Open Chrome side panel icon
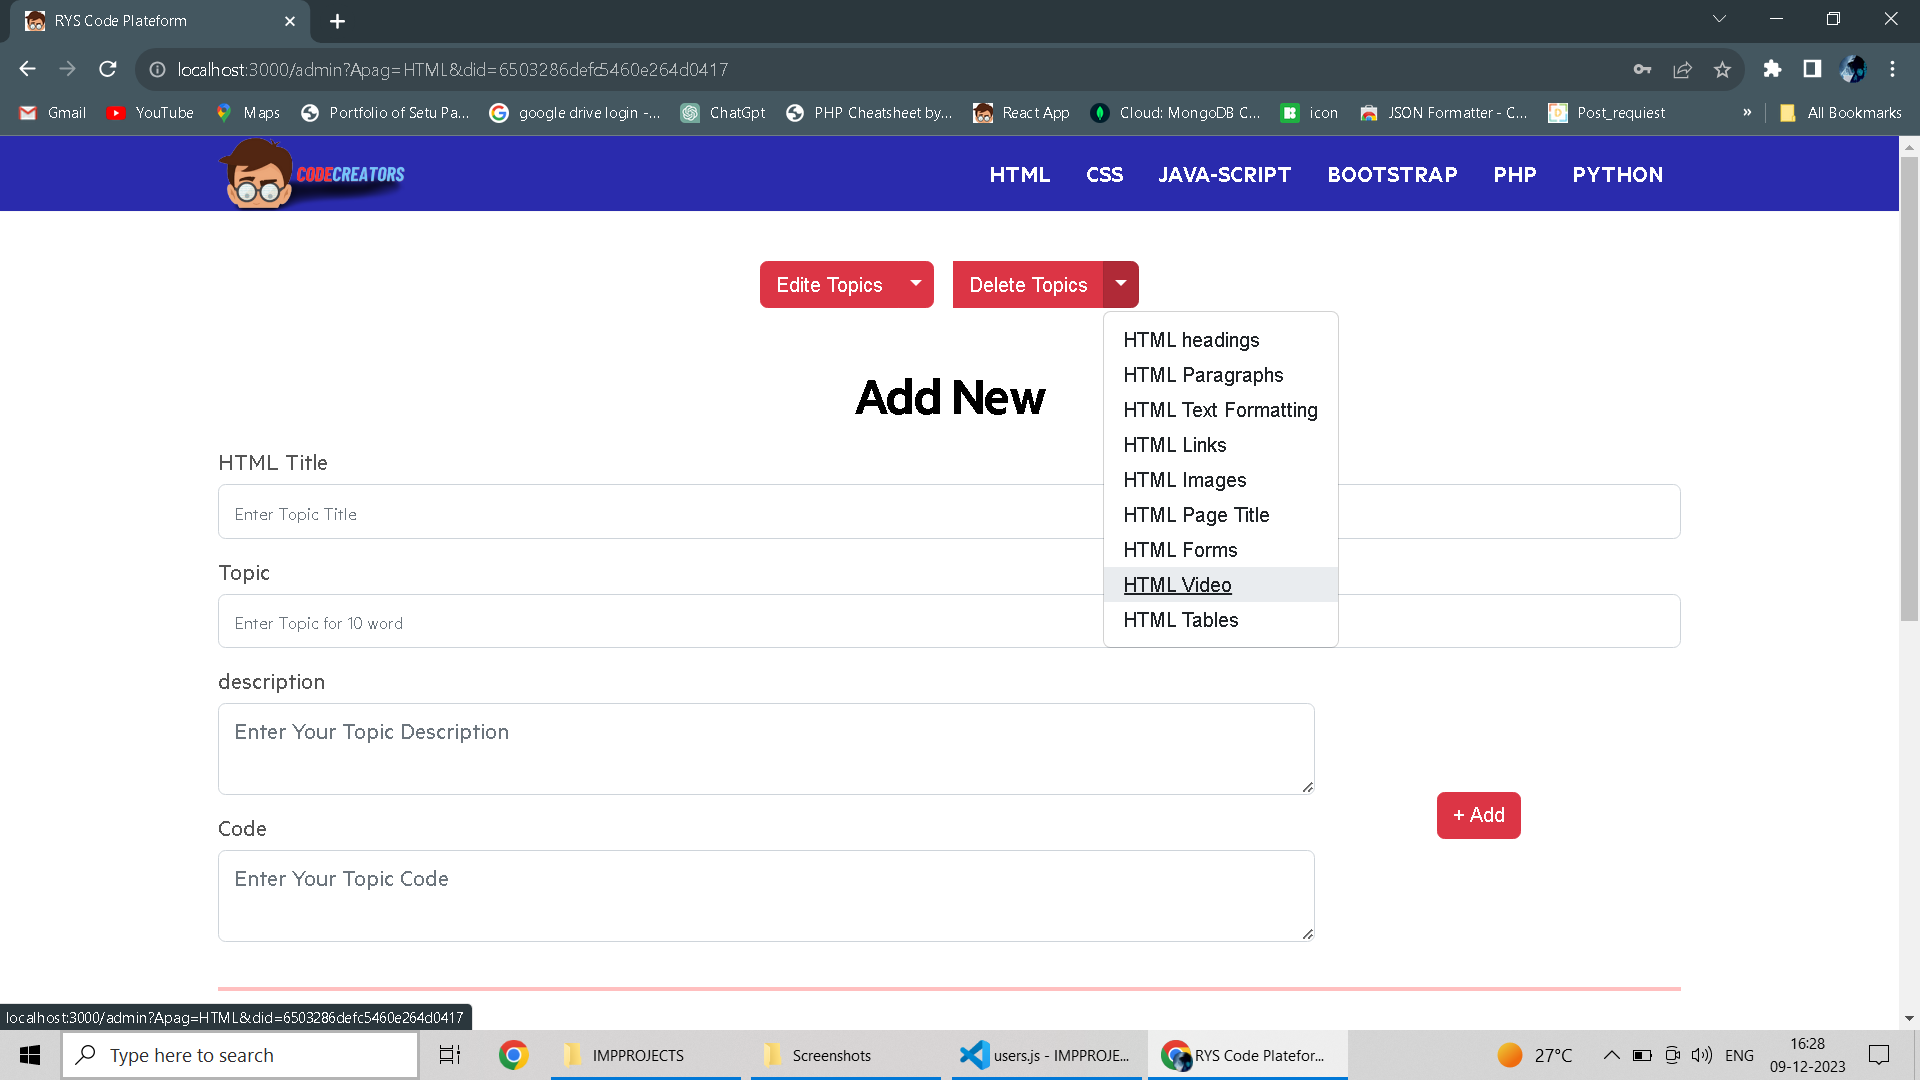Viewport: 1920px width, 1080px height. [1812, 69]
